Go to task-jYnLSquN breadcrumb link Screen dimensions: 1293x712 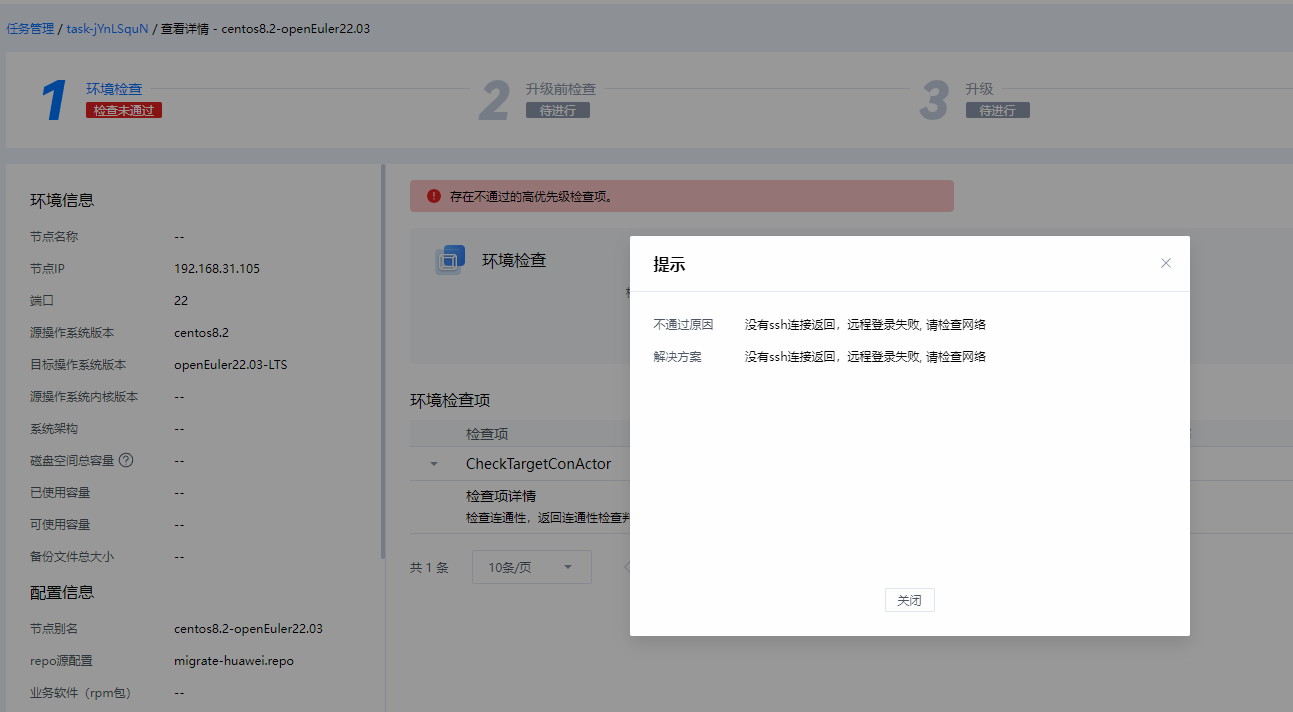pyautogui.click(x=107, y=29)
